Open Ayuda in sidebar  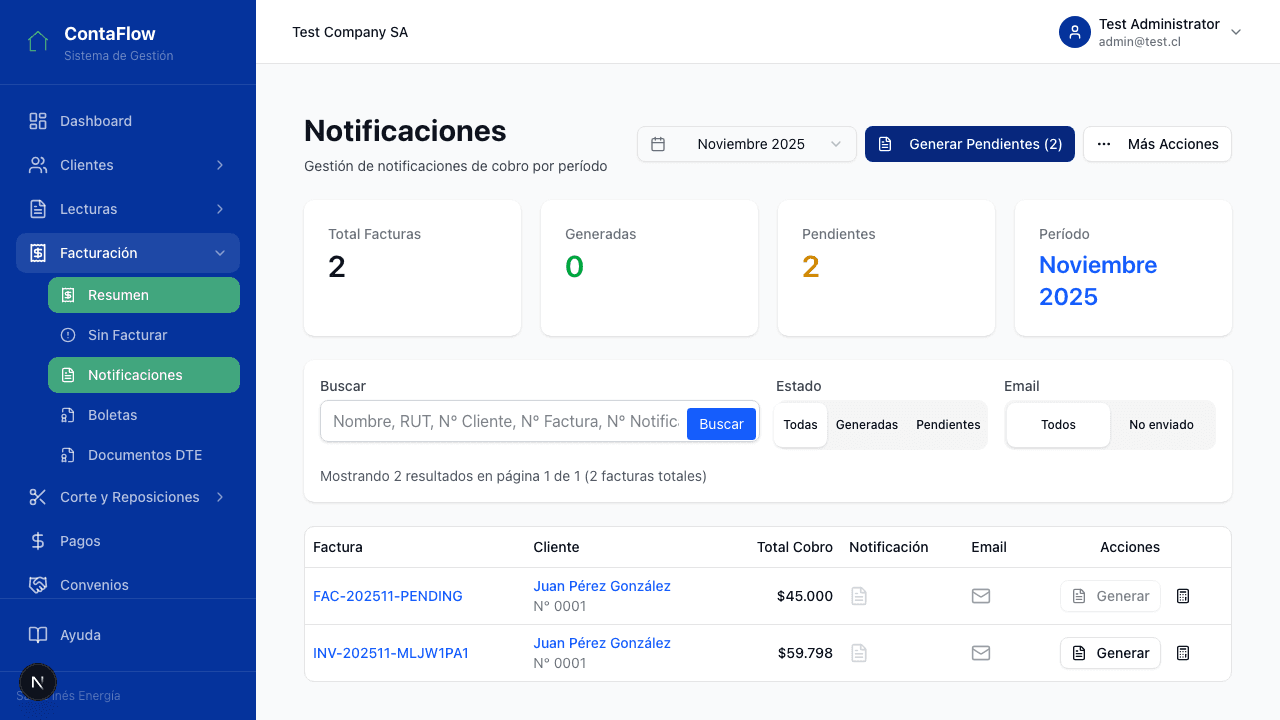click(x=128, y=635)
